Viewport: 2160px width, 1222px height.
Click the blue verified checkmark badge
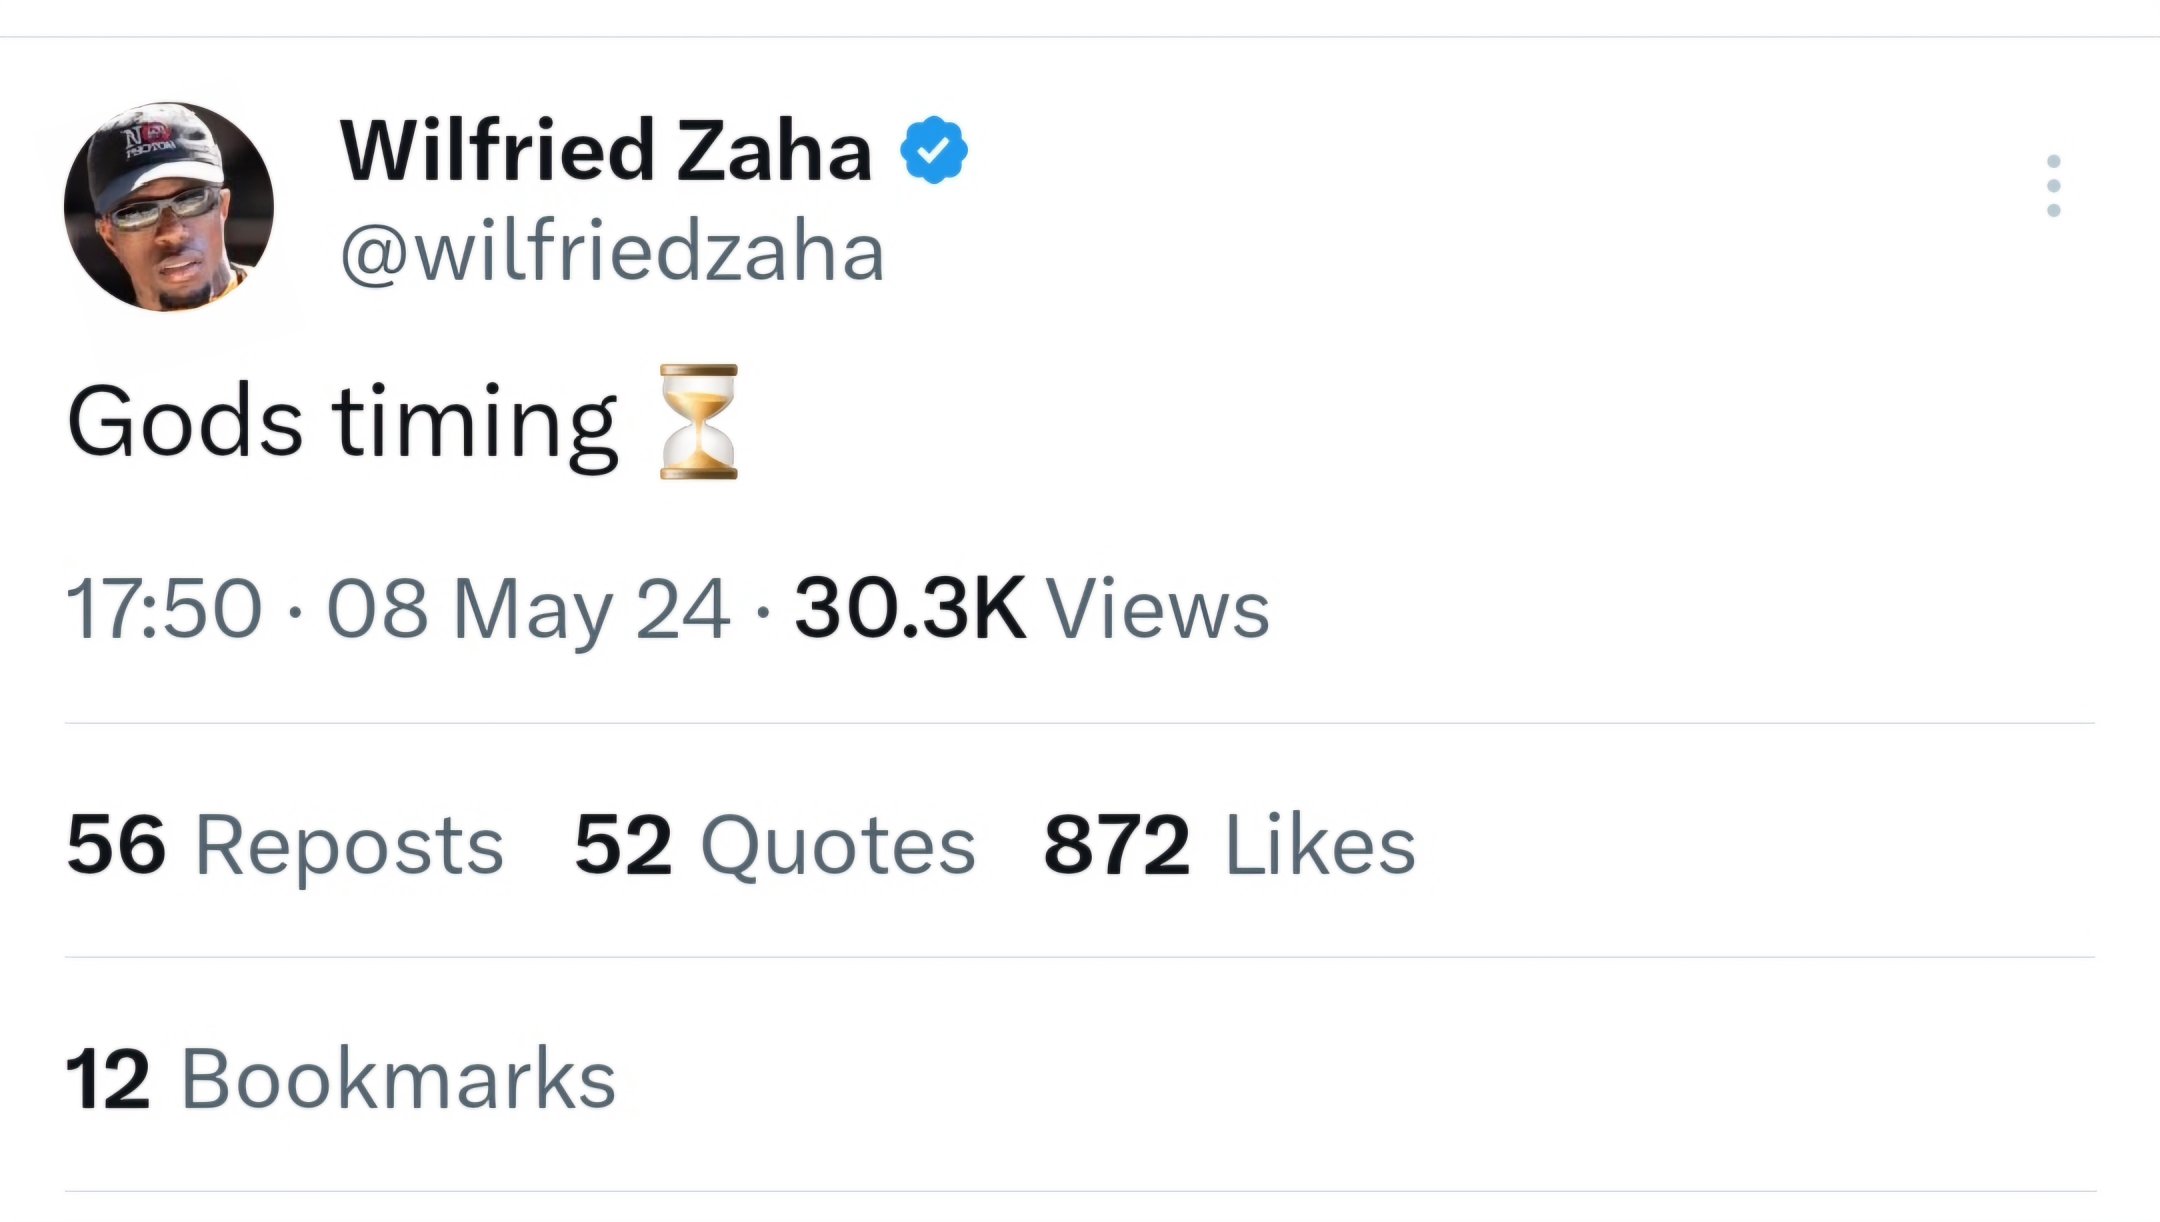pyautogui.click(x=933, y=151)
